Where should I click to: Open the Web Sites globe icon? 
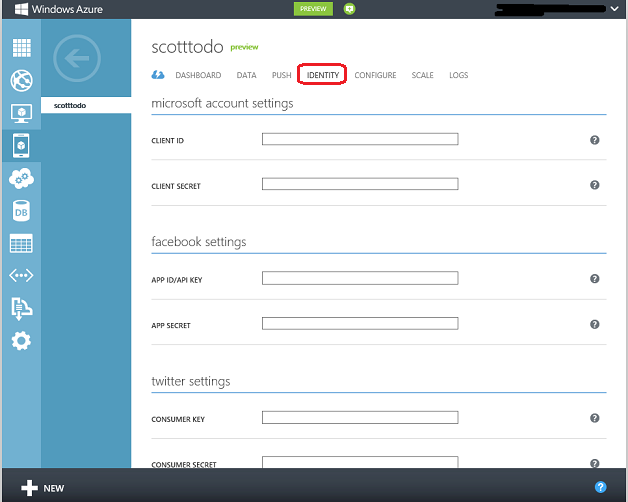tap(22, 81)
